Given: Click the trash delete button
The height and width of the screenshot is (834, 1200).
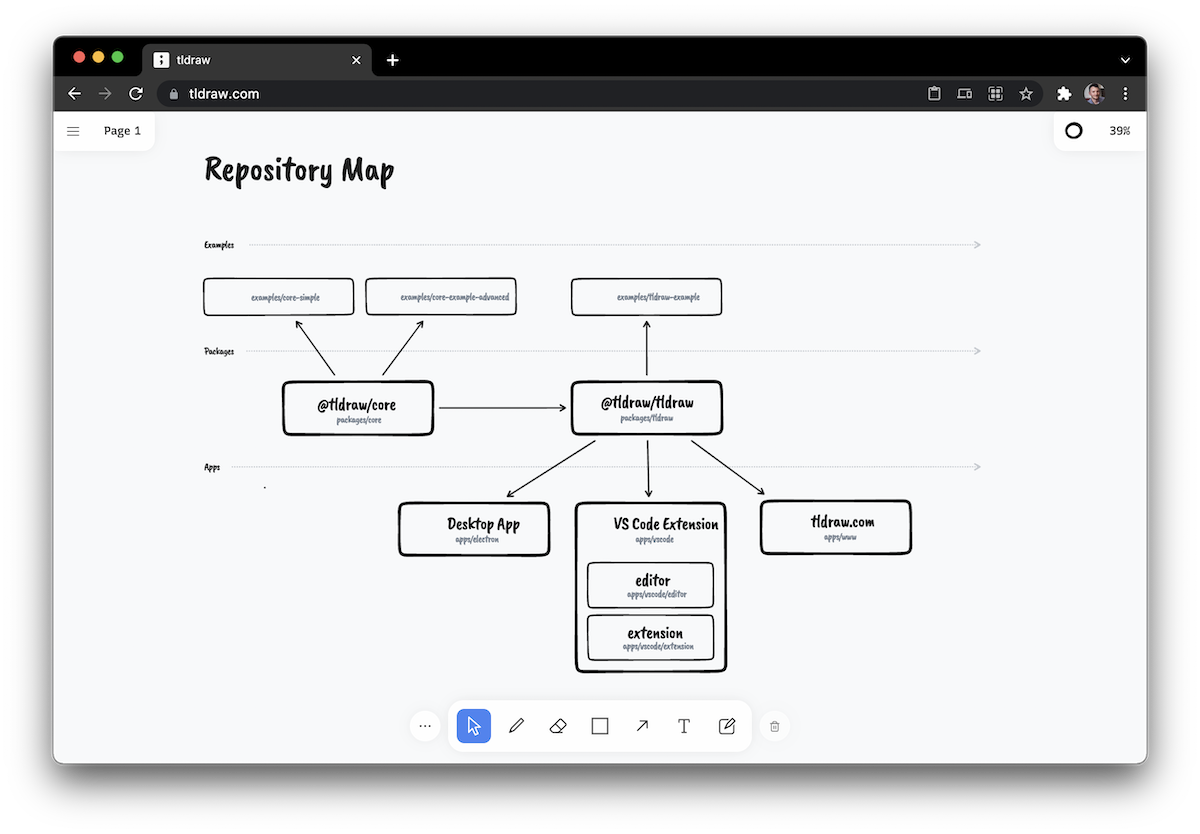Looking at the screenshot, I should (x=774, y=726).
